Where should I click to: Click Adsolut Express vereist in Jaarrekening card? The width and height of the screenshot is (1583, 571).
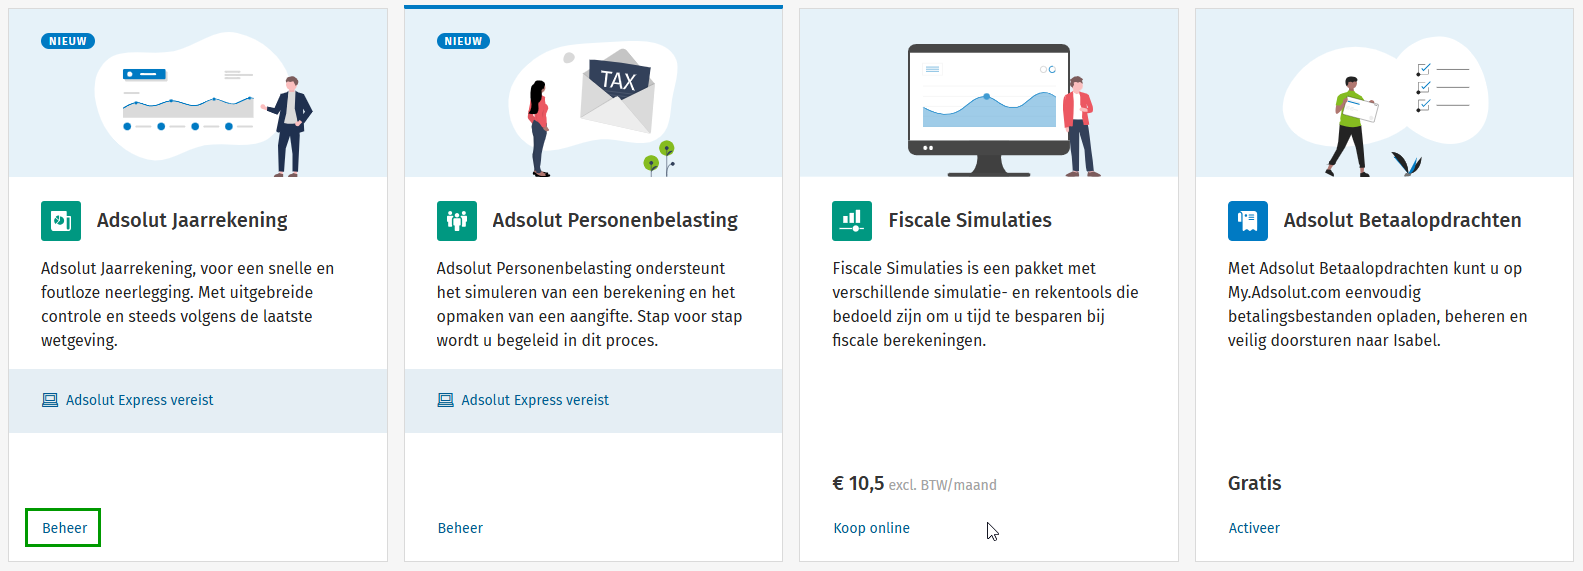click(x=140, y=400)
